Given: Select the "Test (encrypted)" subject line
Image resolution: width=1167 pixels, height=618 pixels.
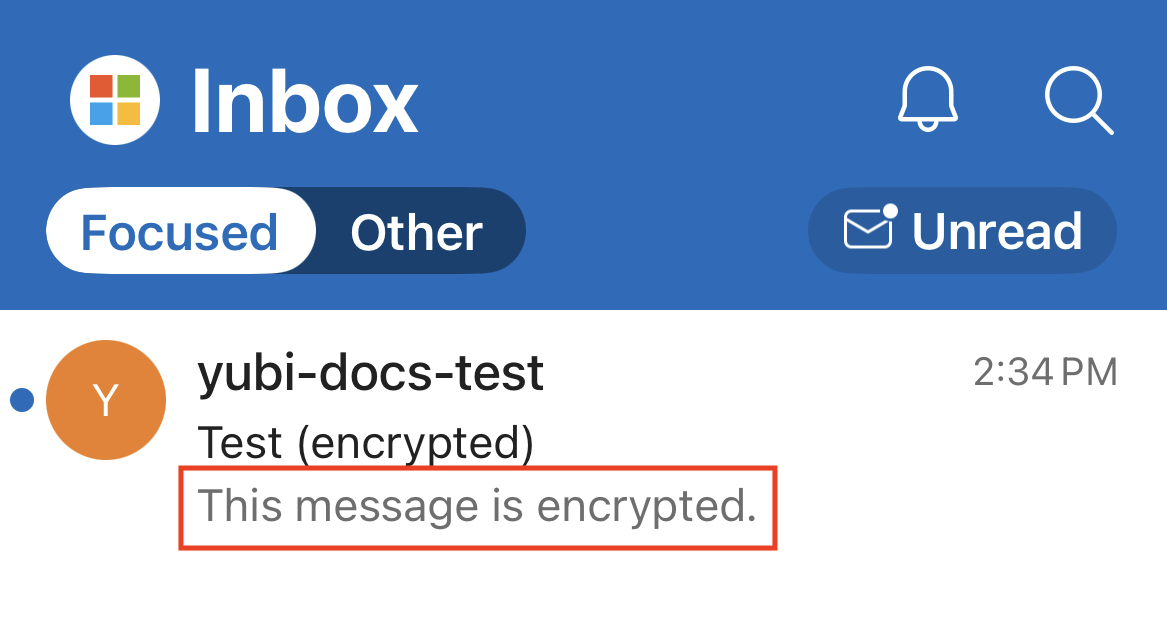Looking at the screenshot, I should (365, 443).
